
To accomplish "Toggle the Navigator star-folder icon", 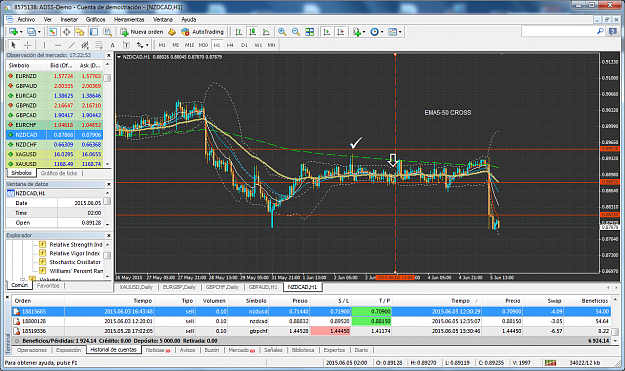I will pos(80,32).
